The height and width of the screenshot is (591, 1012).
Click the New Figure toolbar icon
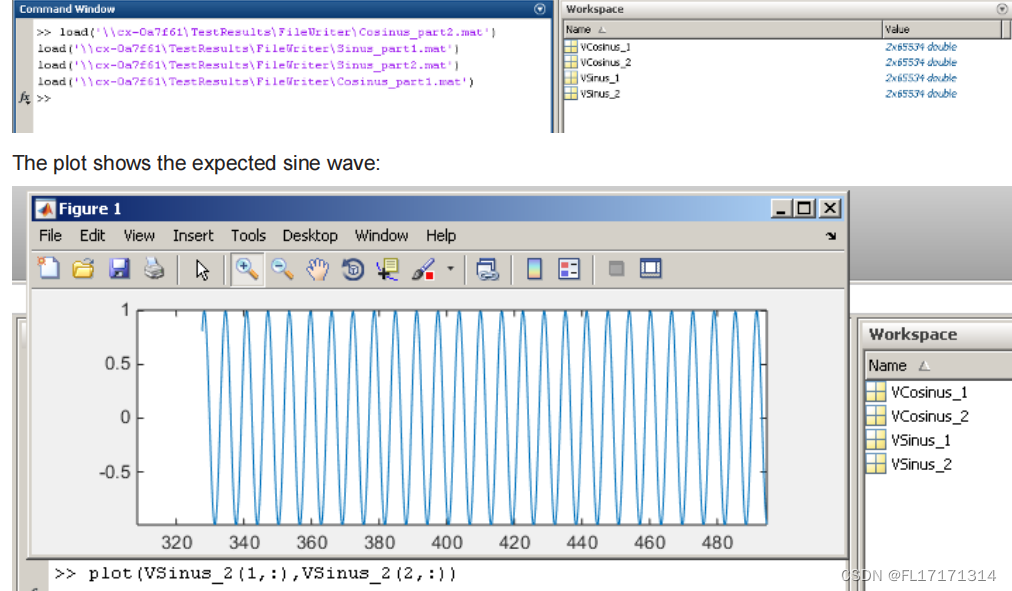(48, 268)
